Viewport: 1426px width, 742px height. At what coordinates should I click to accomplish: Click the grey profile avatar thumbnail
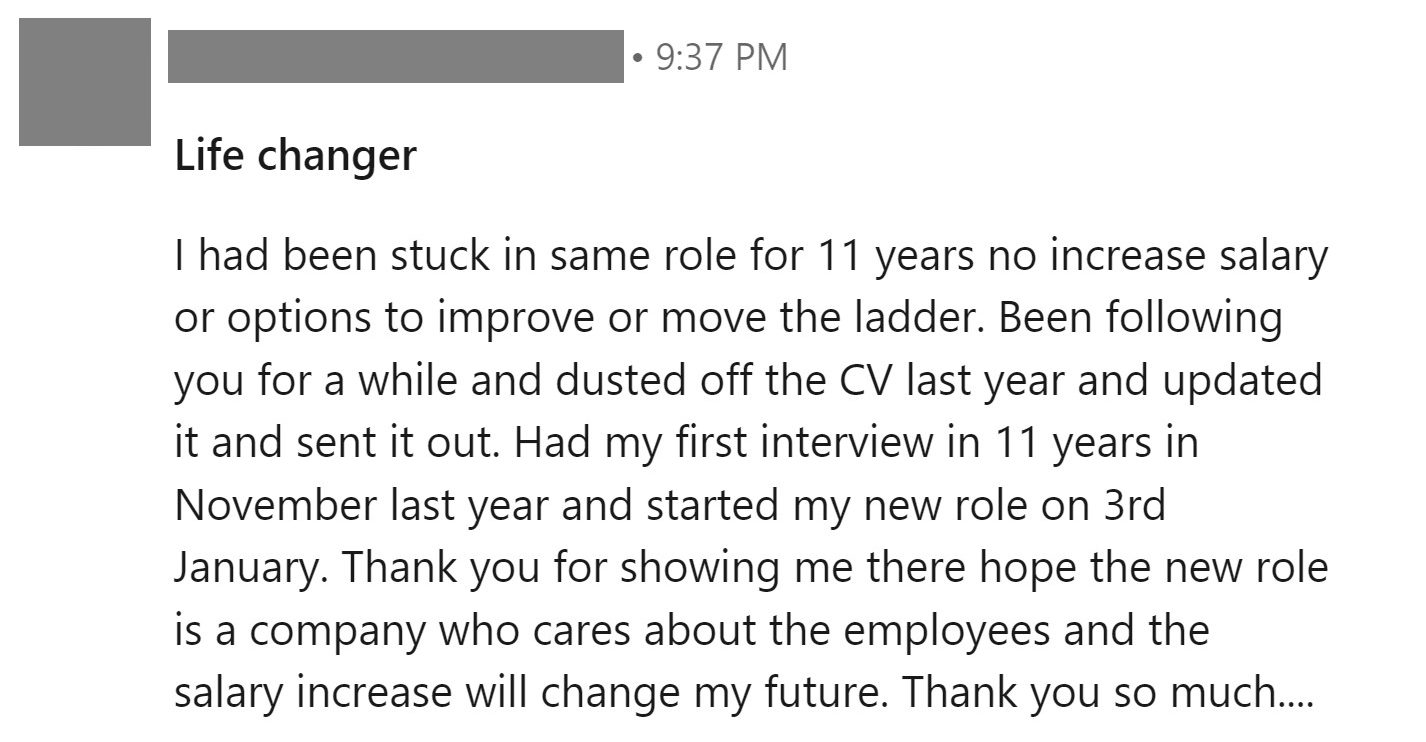(84, 82)
